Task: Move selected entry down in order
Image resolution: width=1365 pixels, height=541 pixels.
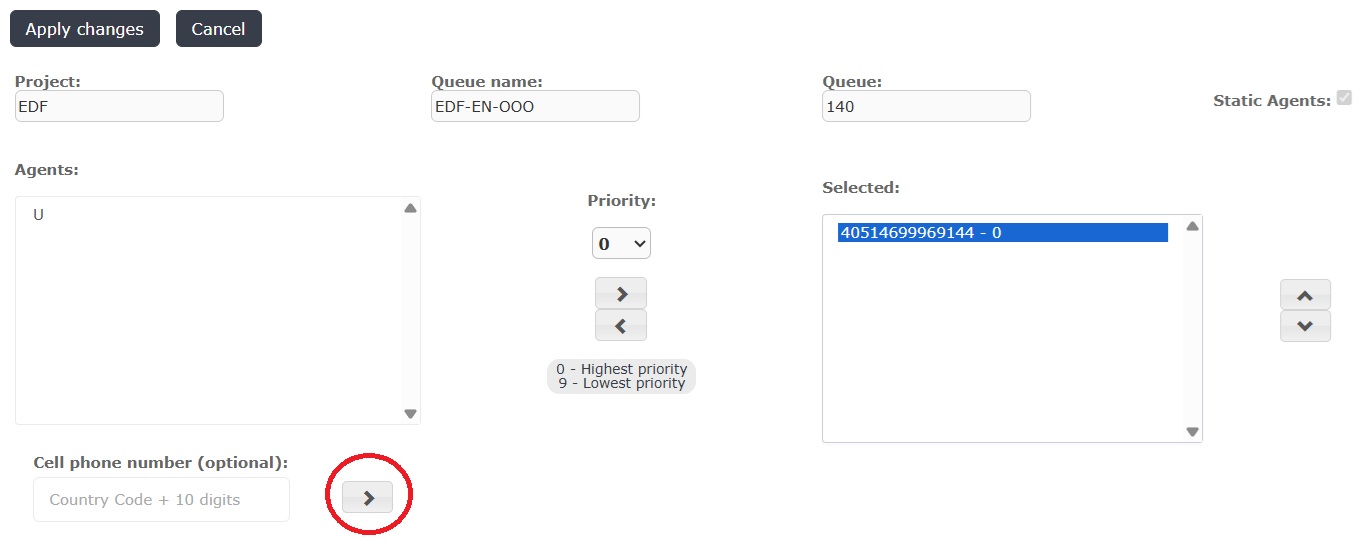Action: 1305,326
